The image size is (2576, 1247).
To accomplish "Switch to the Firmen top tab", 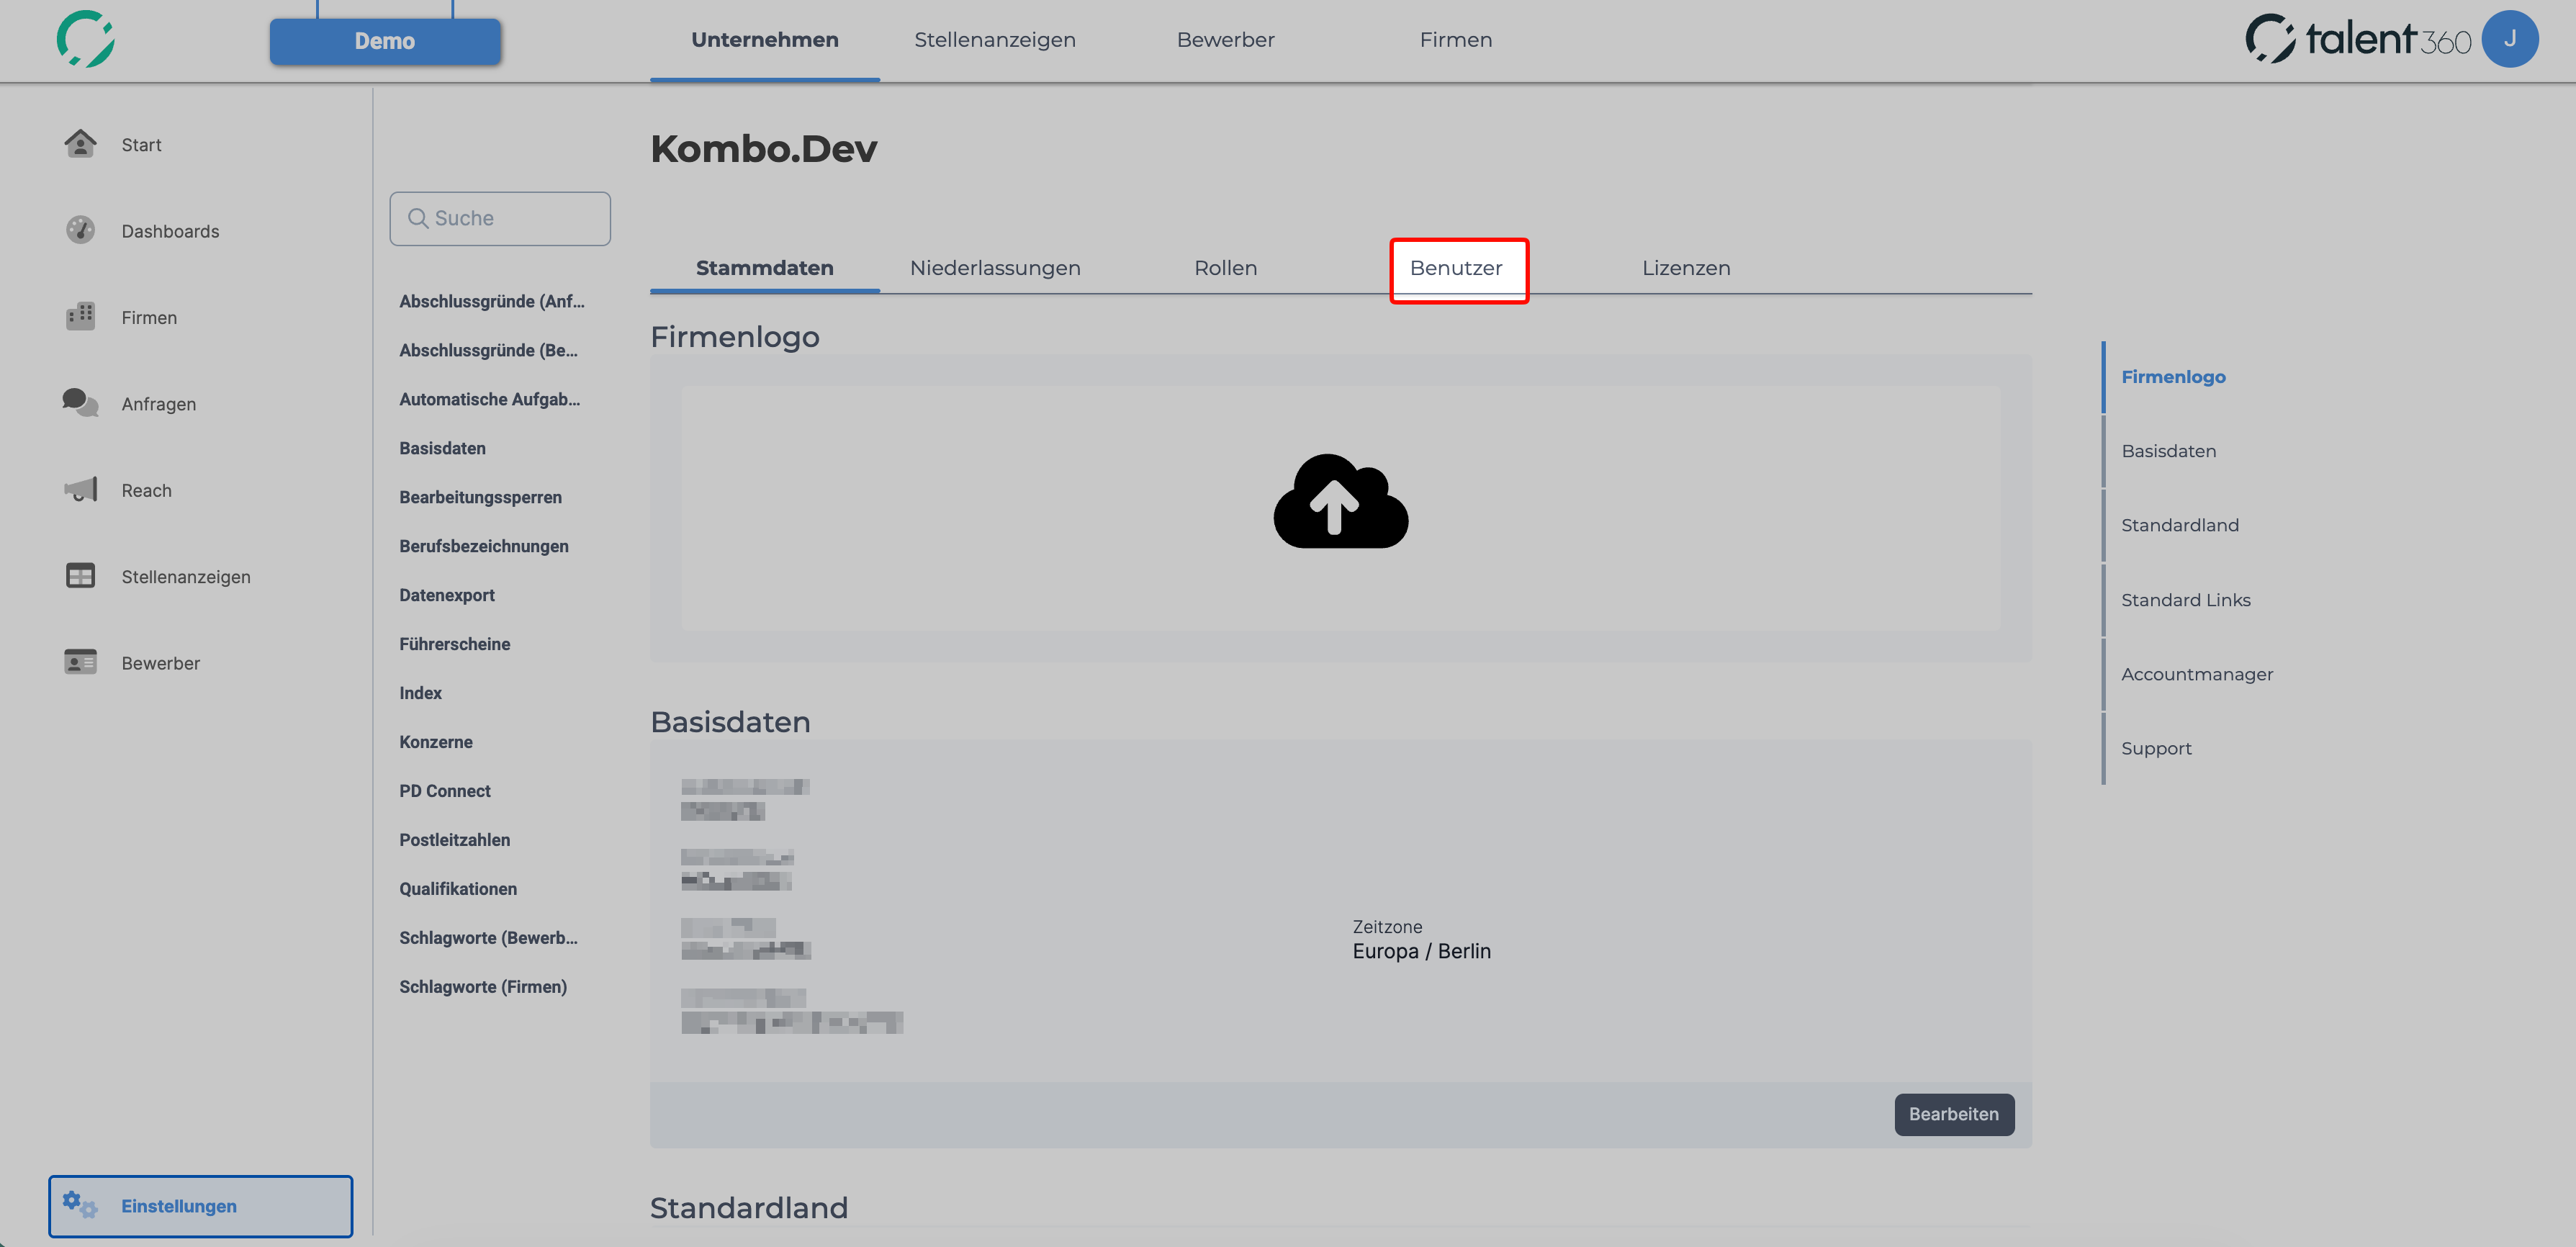I will pyautogui.click(x=1456, y=40).
